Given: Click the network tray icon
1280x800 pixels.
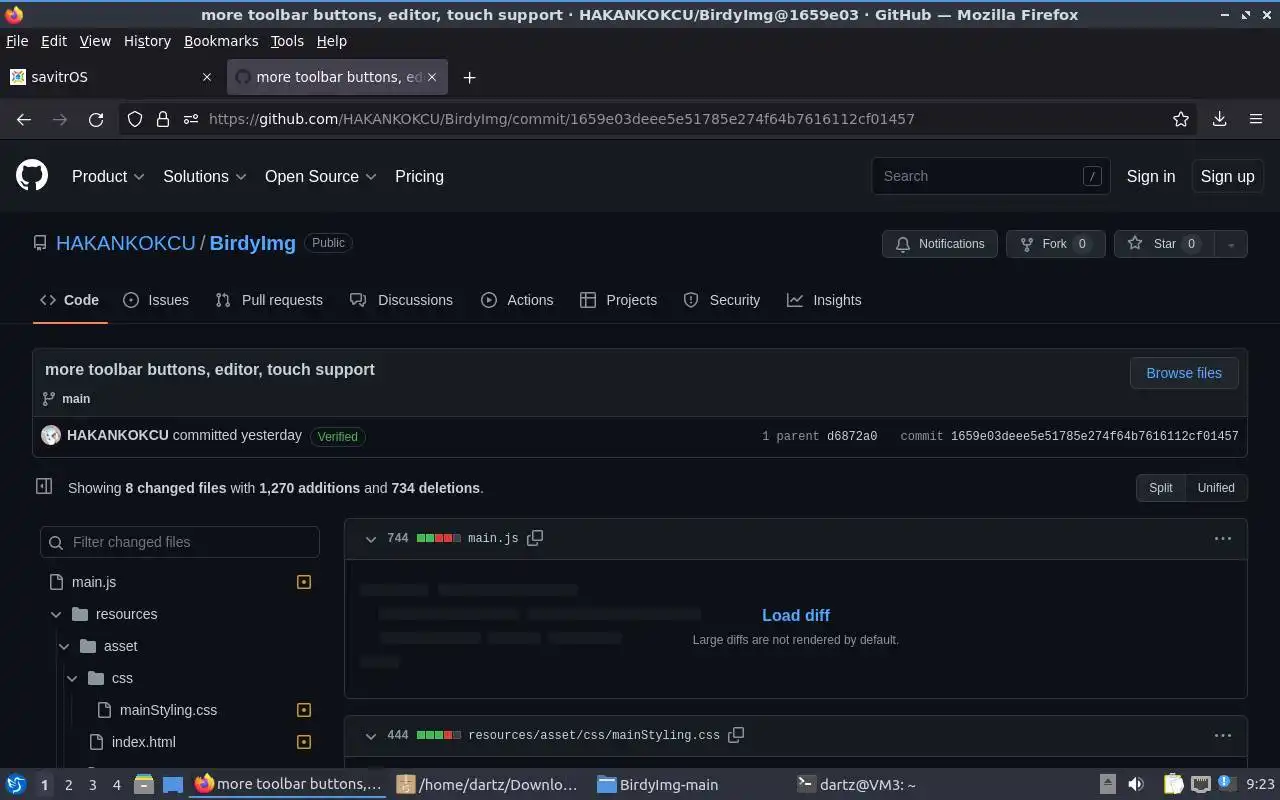Looking at the screenshot, I should [x=1201, y=785].
